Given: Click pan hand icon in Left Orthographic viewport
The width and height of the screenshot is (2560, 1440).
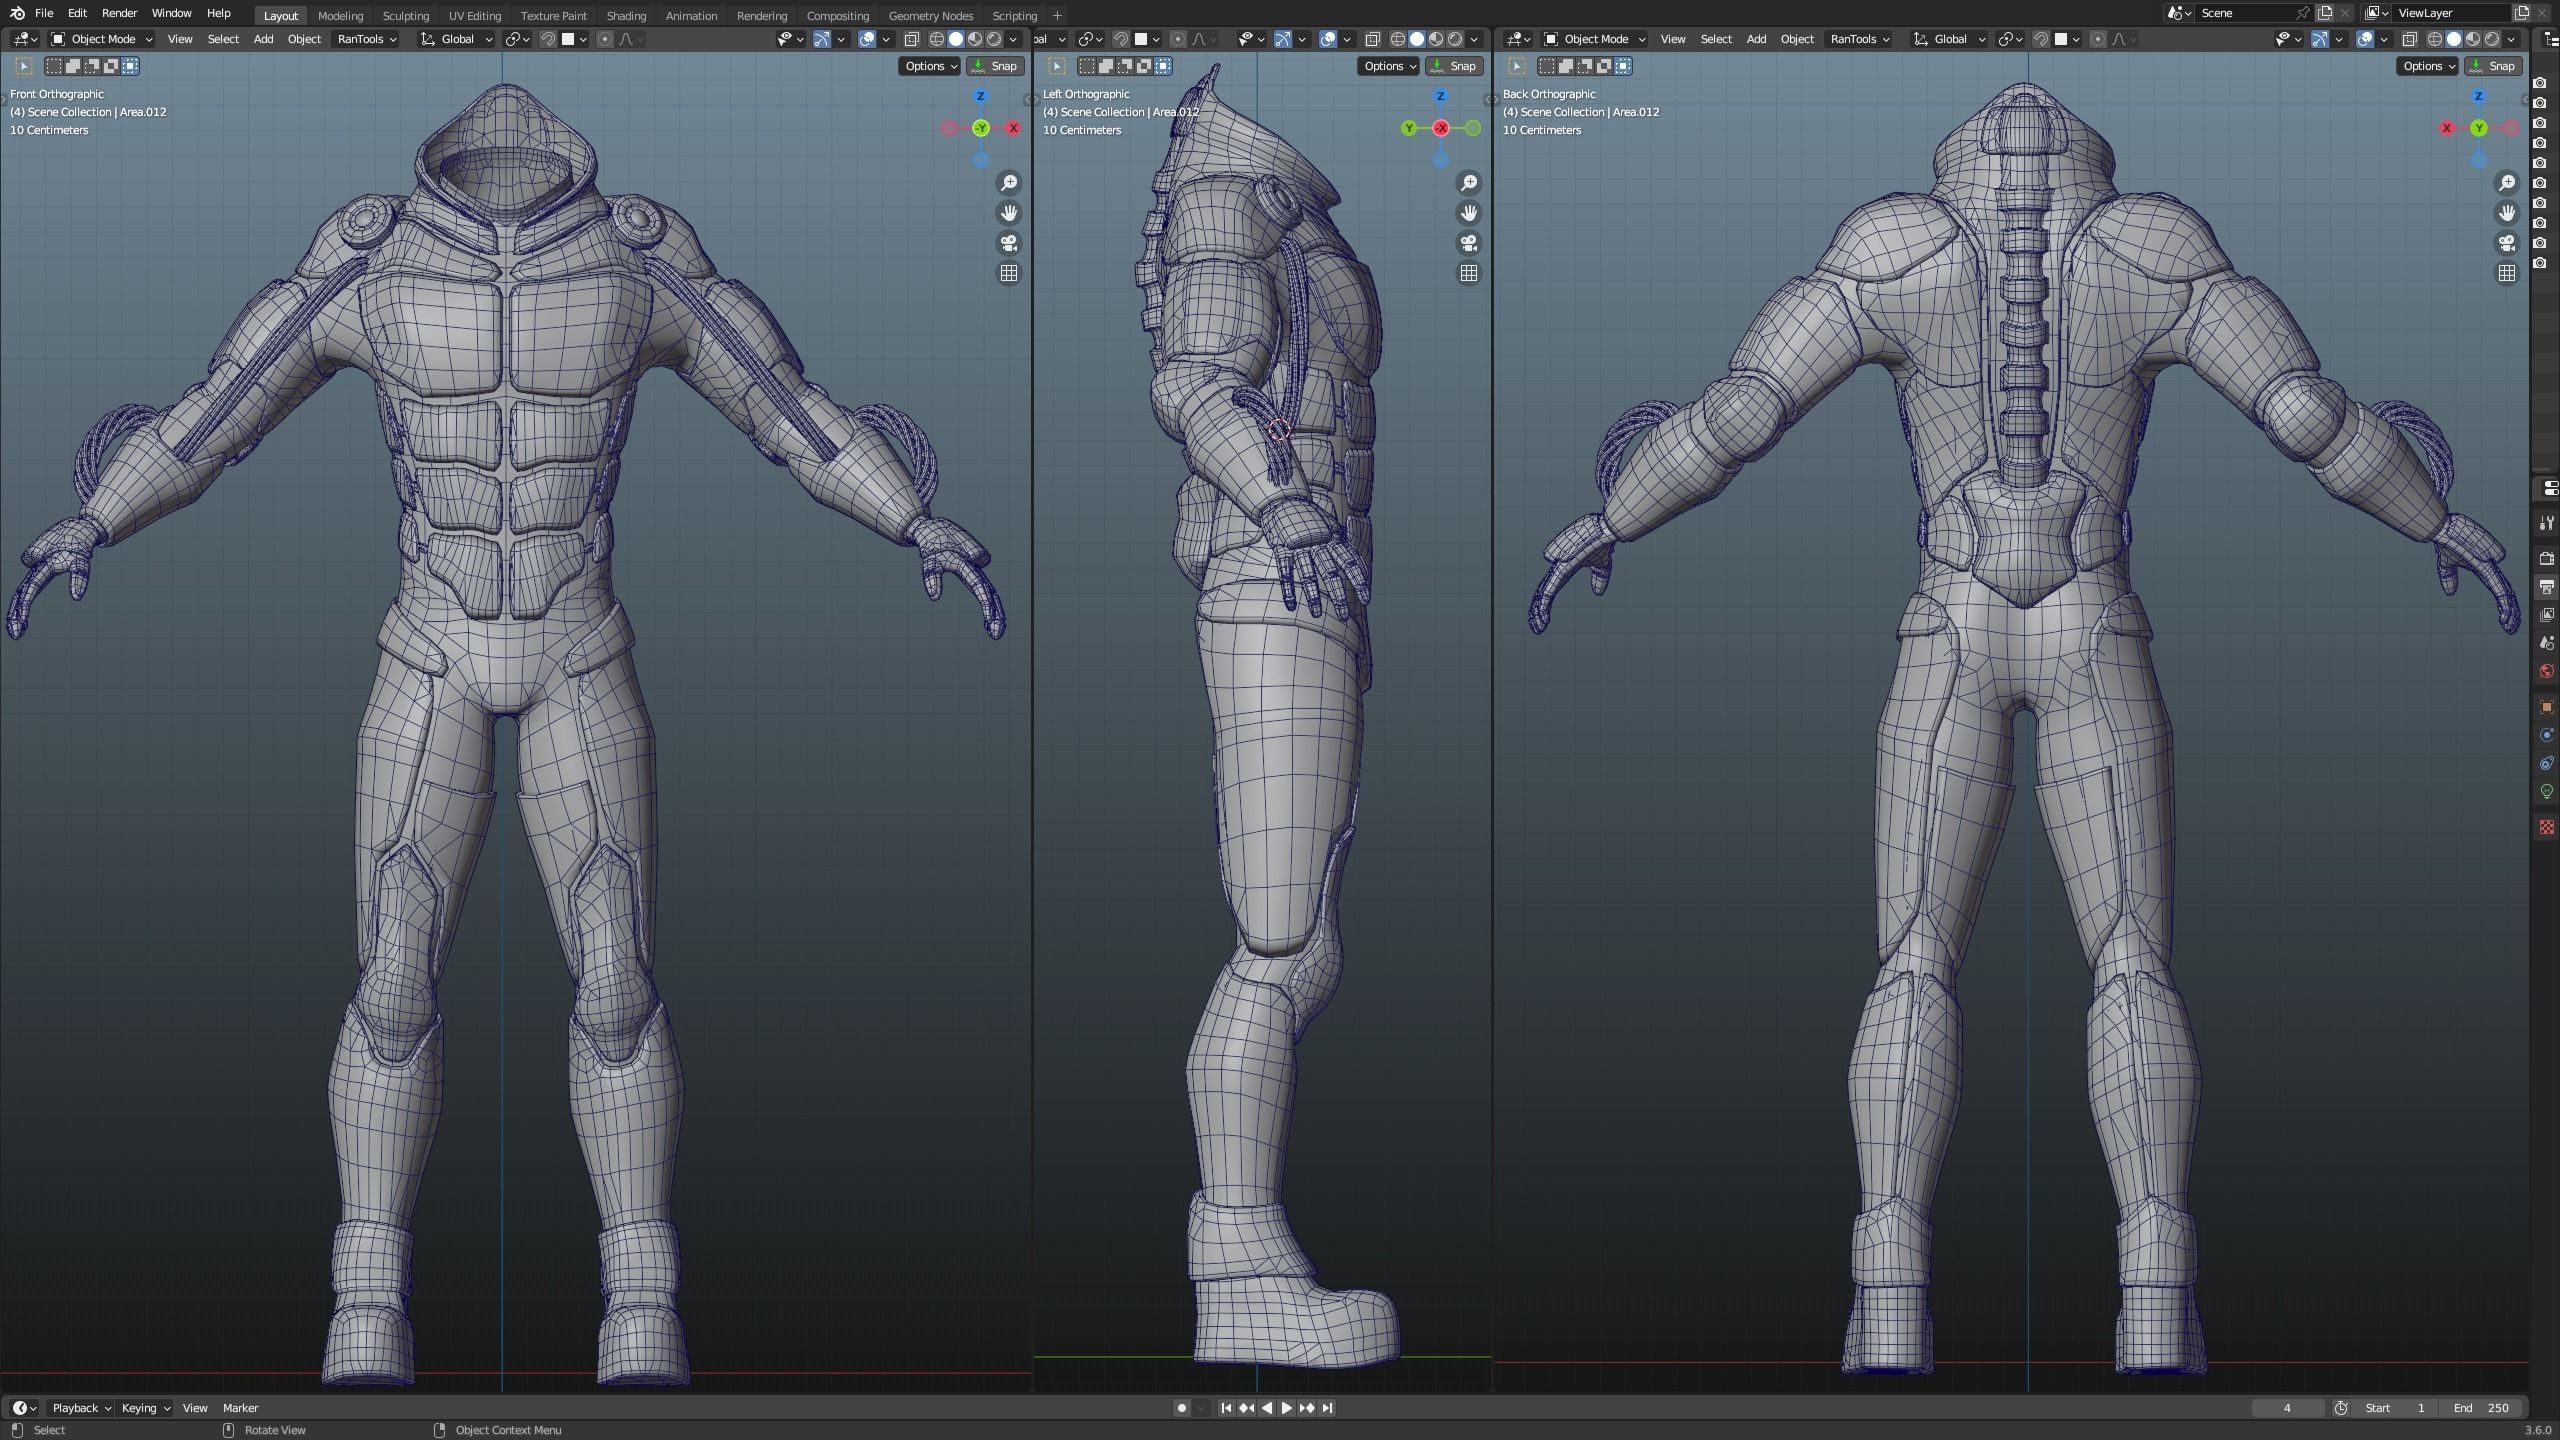Looking at the screenshot, I should click(x=1469, y=213).
